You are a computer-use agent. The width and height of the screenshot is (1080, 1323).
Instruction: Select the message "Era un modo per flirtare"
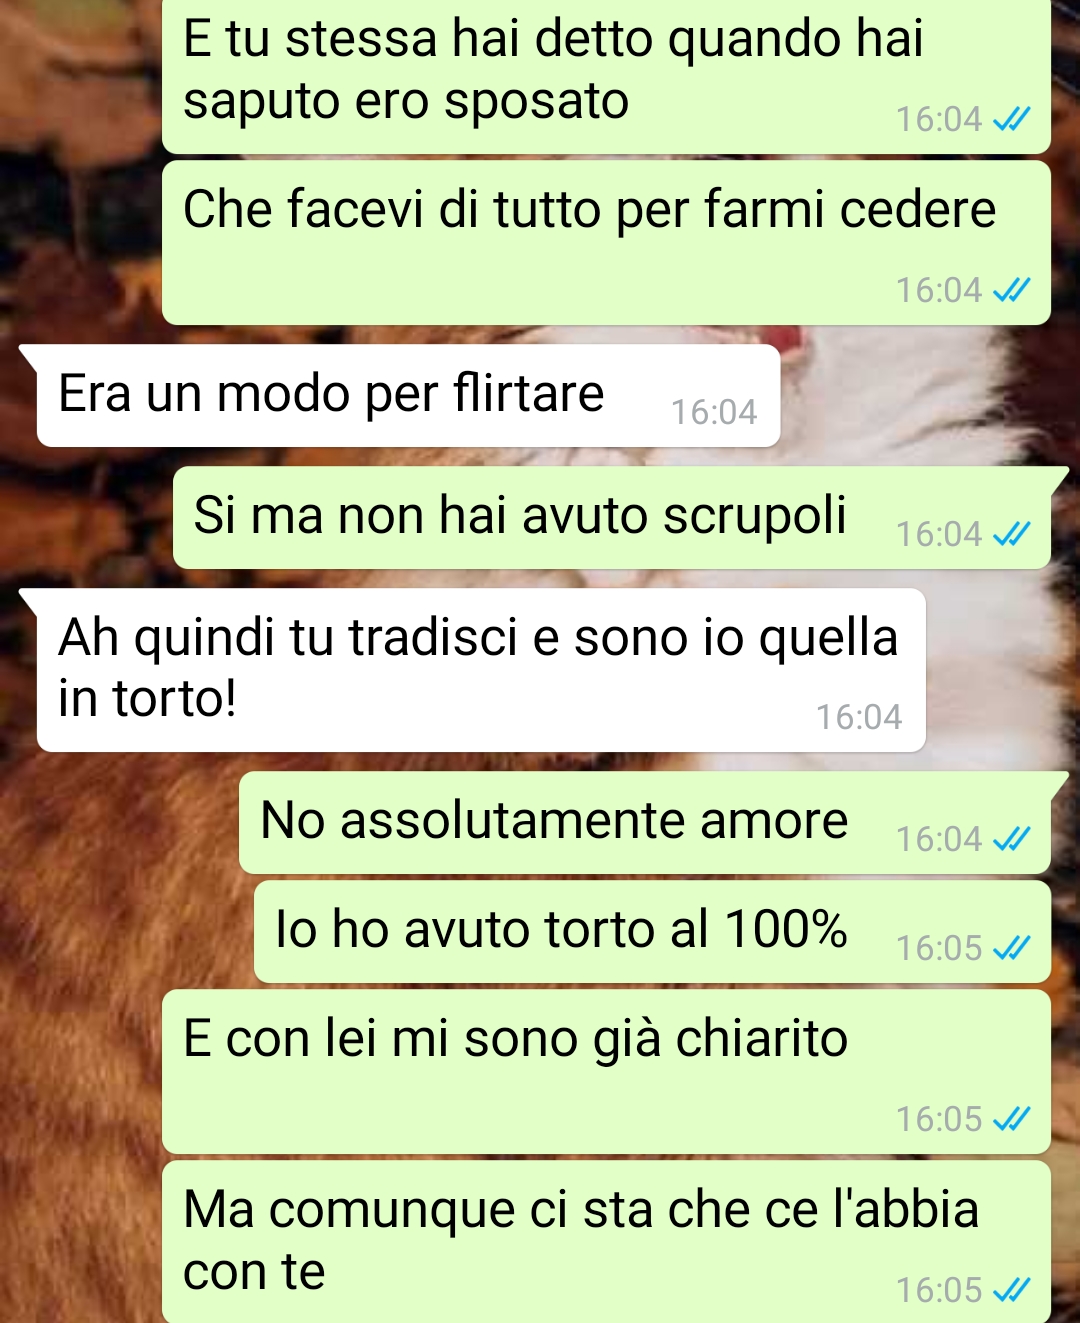pyautogui.click(x=408, y=396)
